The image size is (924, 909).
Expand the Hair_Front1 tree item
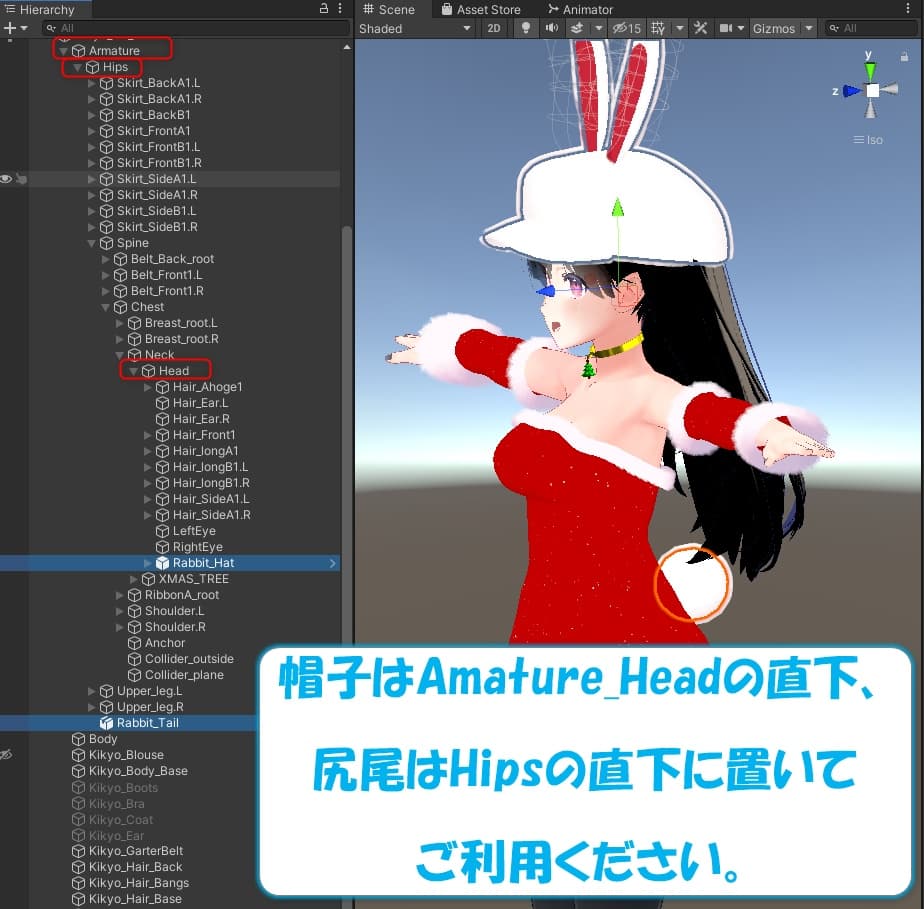coord(147,435)
